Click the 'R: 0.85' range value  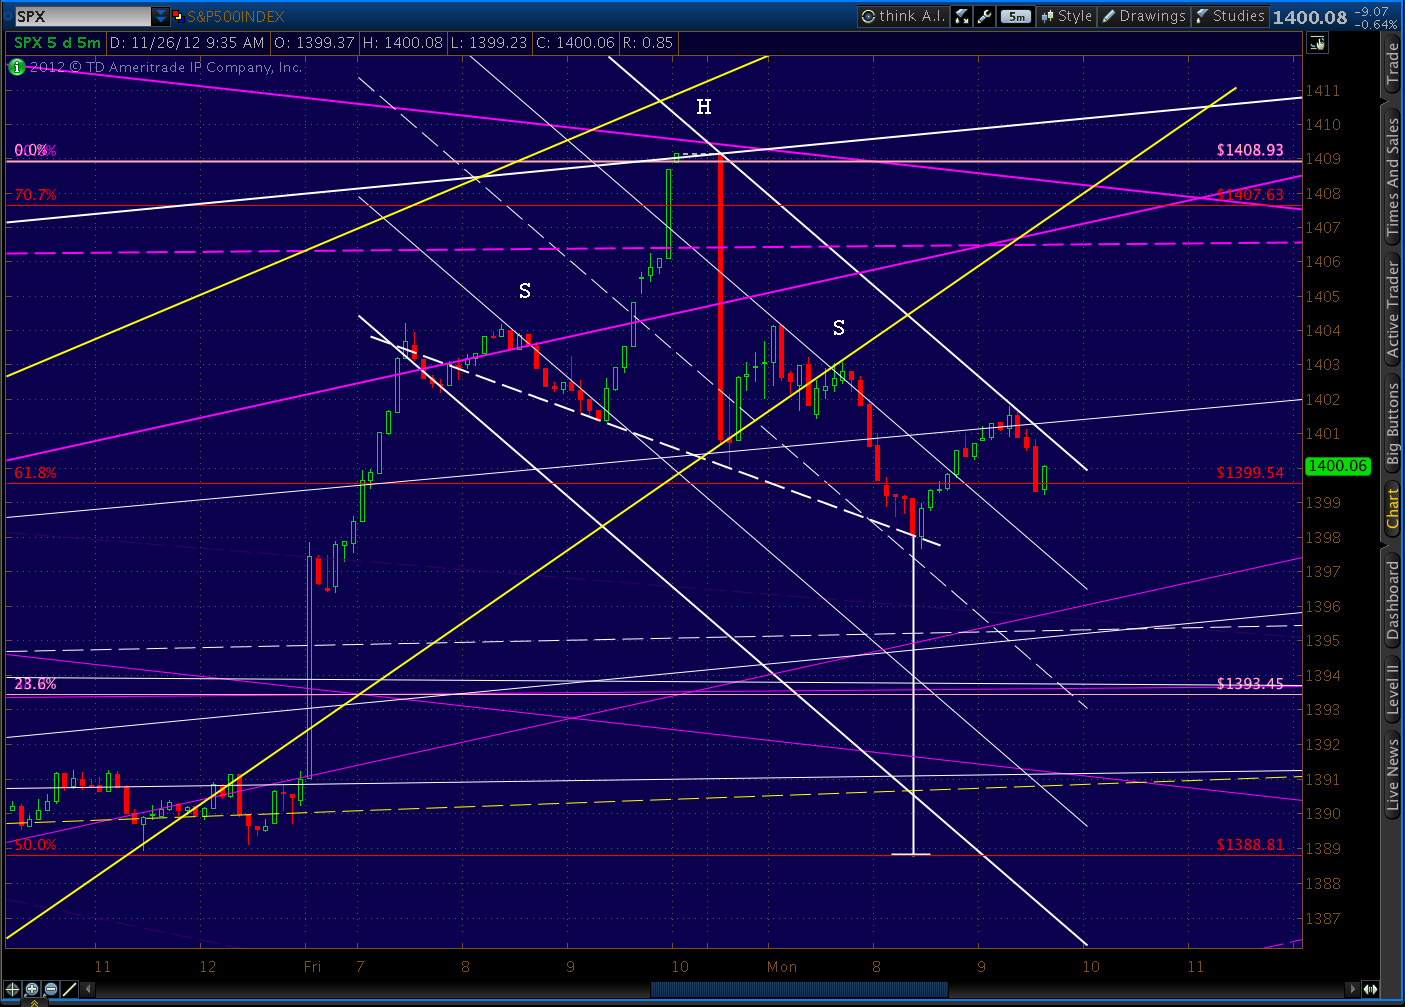coord(647,43)
